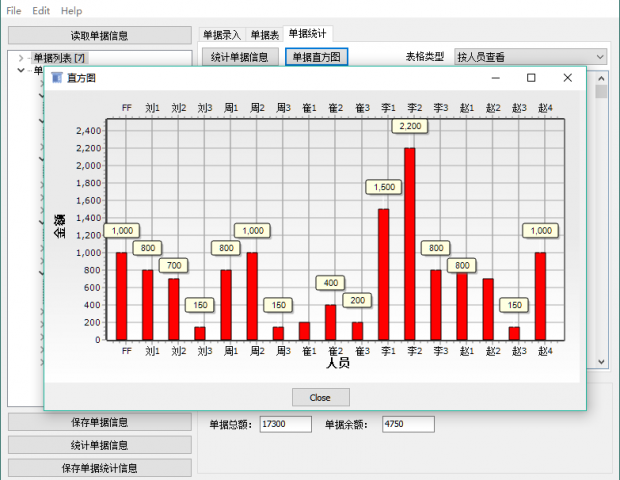Open the Help menu
Viewport: 620px width, 480px height.
(x=71, y=10)
